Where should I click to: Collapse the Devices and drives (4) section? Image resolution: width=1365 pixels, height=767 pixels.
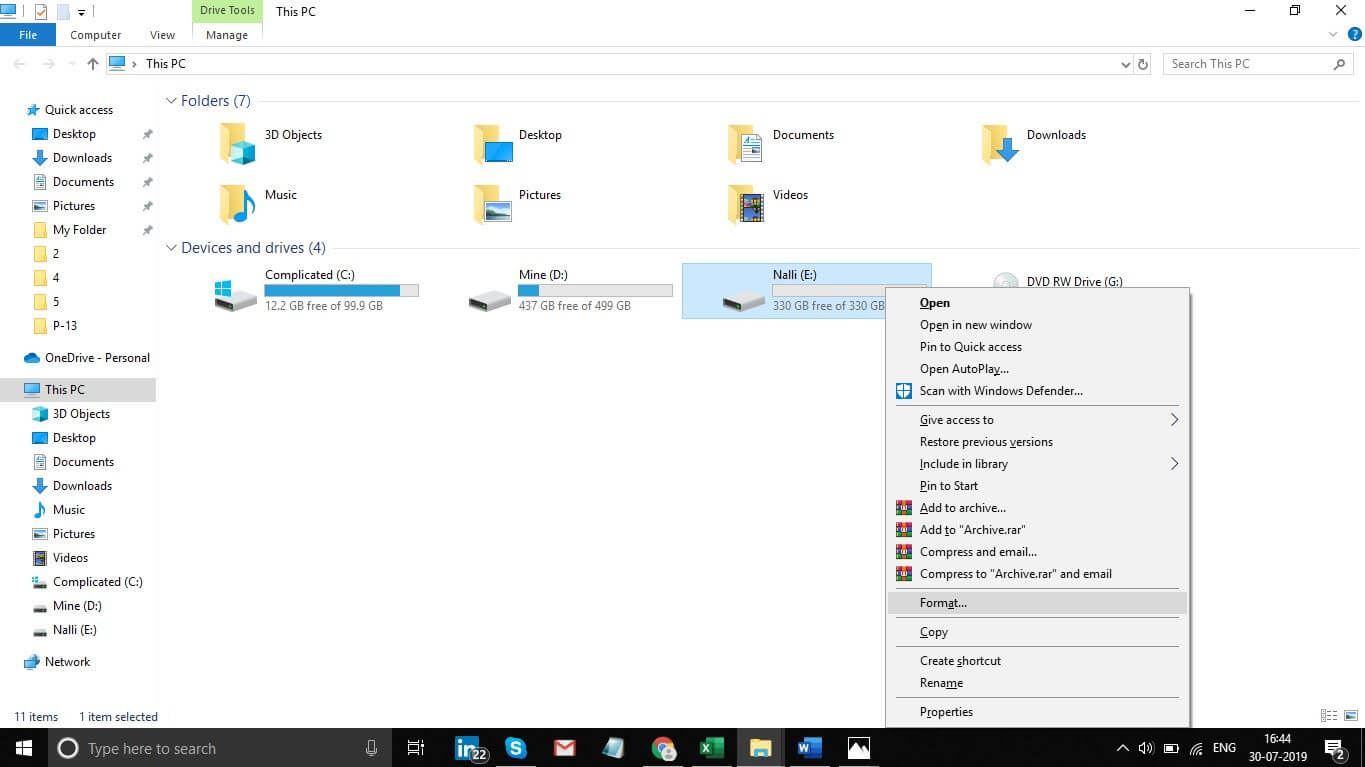(172, 248)
